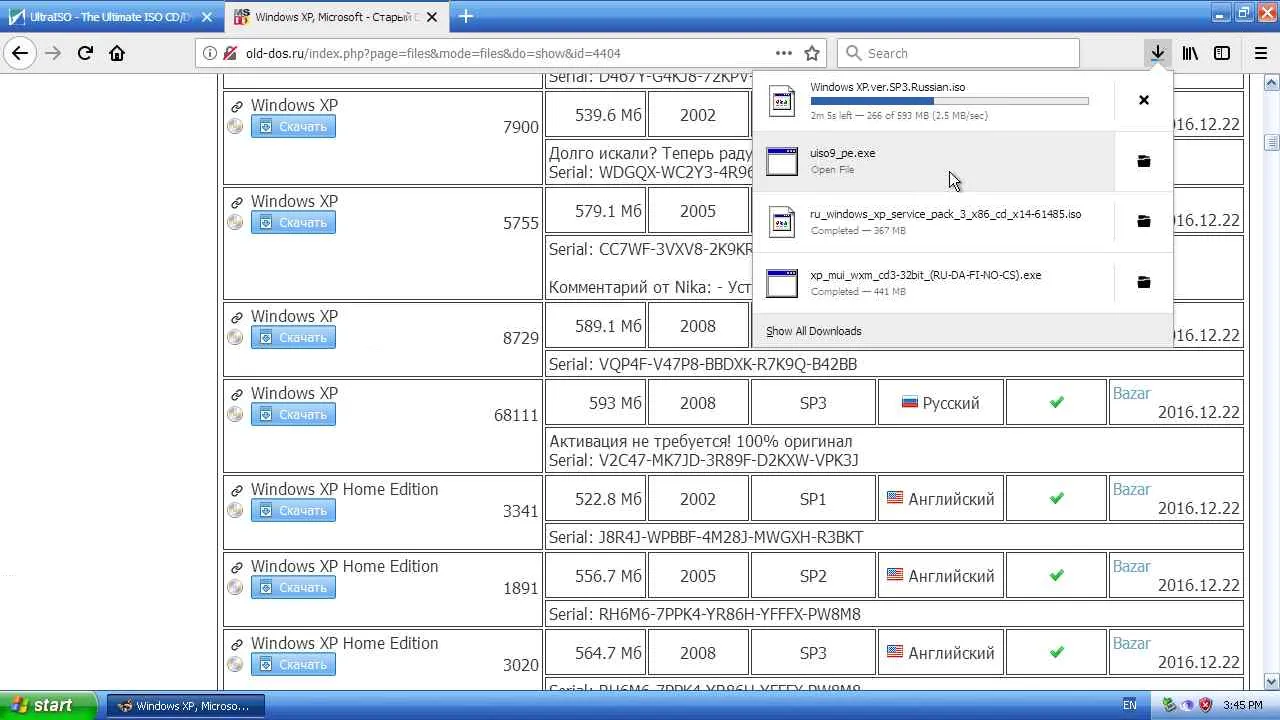Open ru_windows_xp_service_pack_3_x86_cd_x14-61485.iso download entry

point(934,222)
